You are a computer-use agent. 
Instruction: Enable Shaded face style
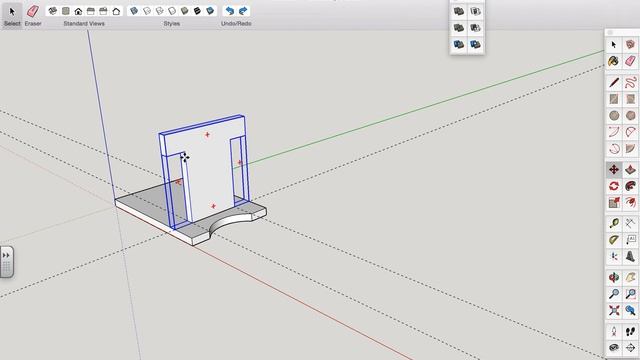184,11
